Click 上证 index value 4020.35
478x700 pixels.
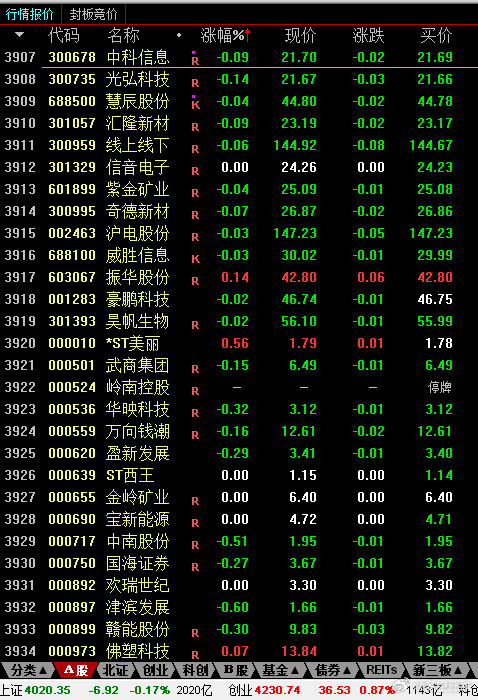(x=47, y=690)
